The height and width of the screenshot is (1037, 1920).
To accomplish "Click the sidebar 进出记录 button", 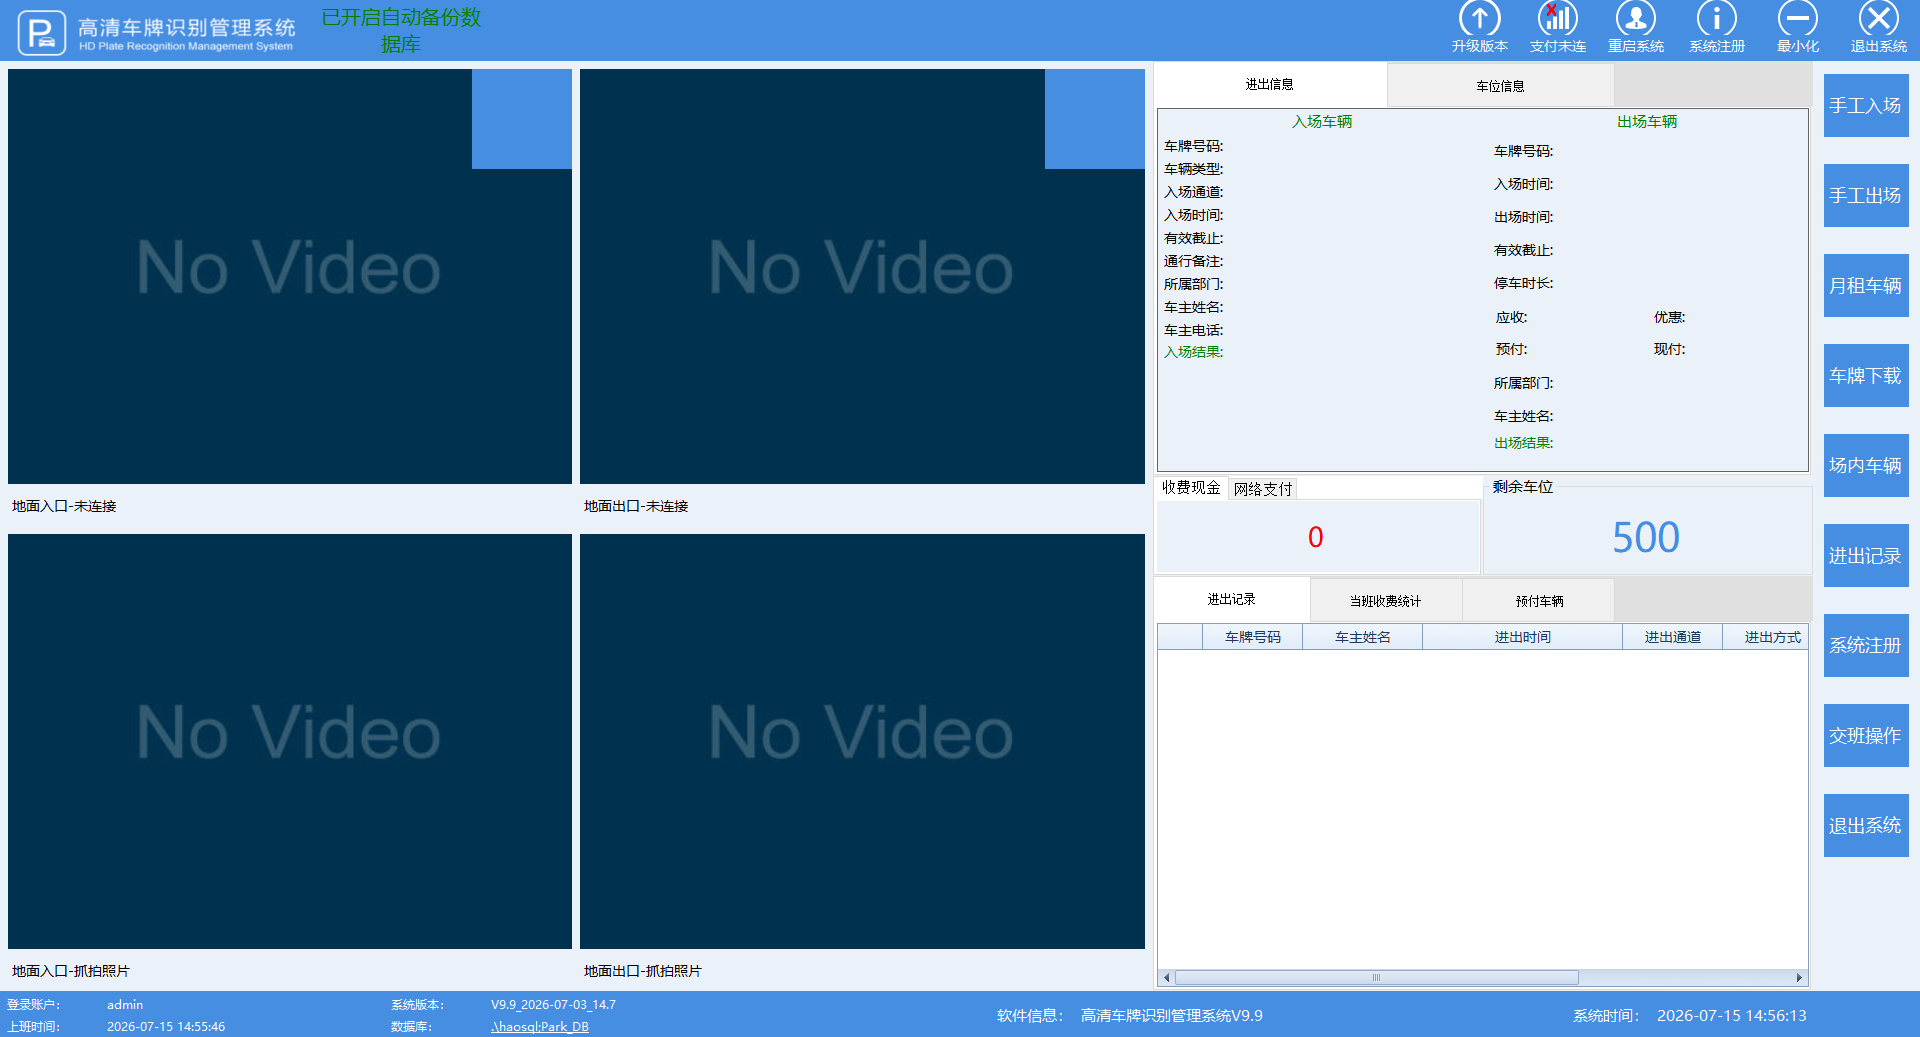I will pos(1866,555).
